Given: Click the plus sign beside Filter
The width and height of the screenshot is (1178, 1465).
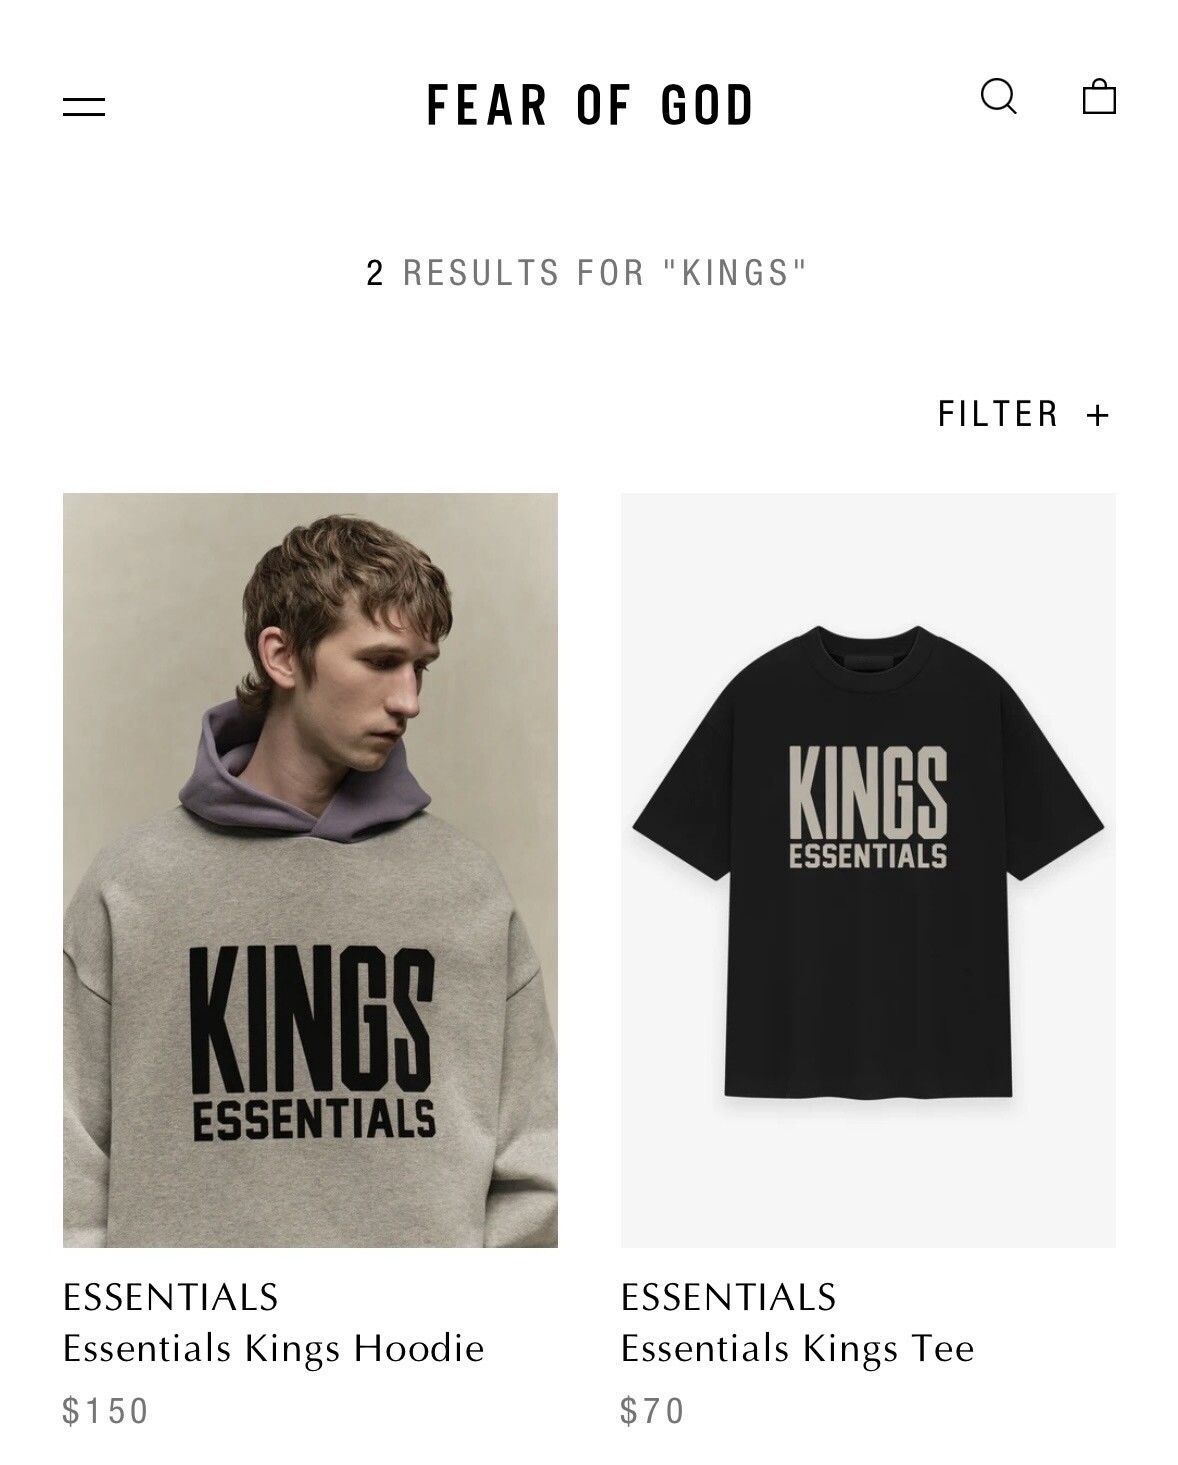Looking at the screenshot, I should (x=1097, y=415).
